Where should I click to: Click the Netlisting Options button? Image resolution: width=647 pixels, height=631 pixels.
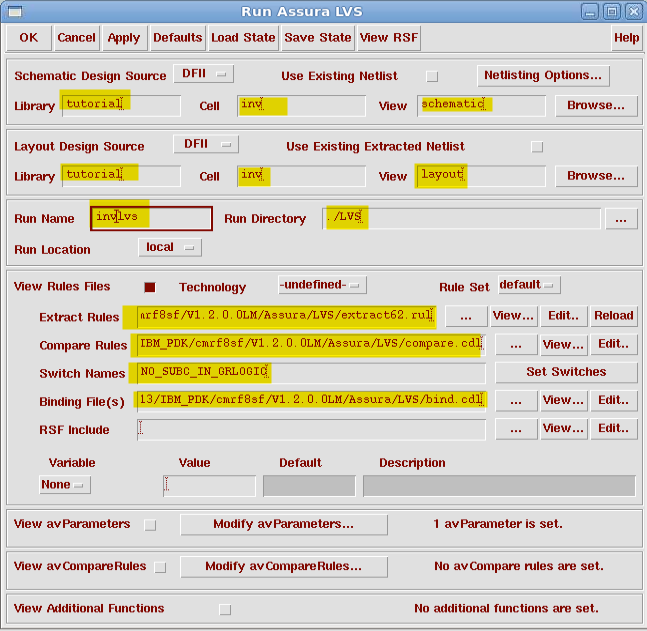(543, 76)
